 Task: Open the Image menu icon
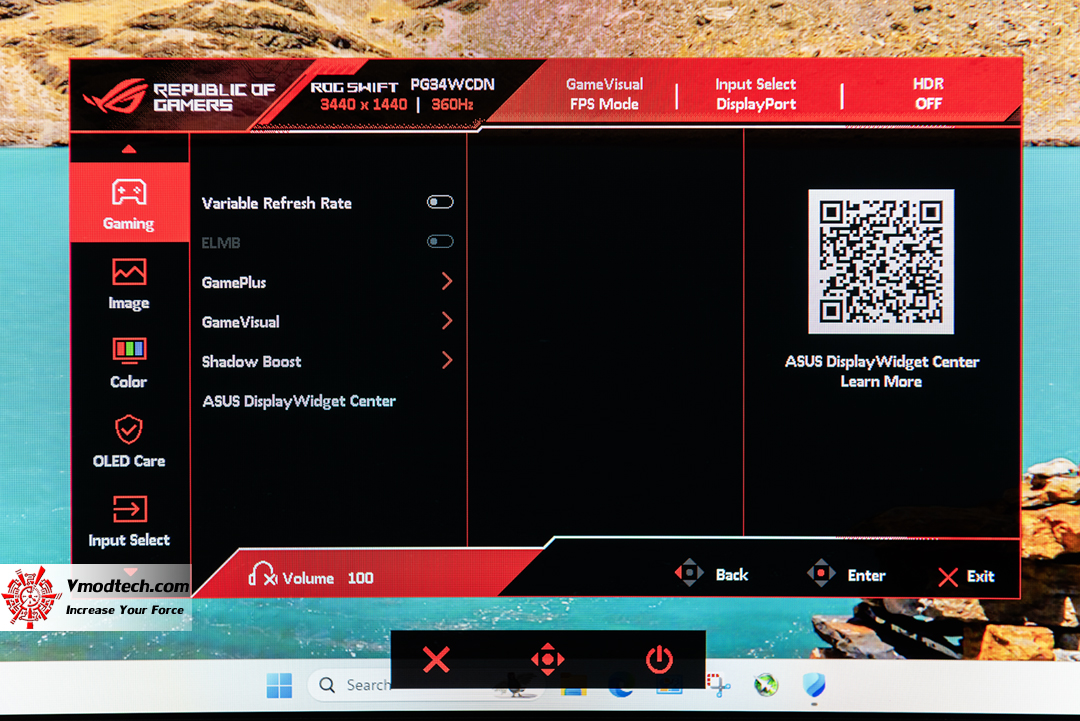pyautogui.click(x=129, y=272)
